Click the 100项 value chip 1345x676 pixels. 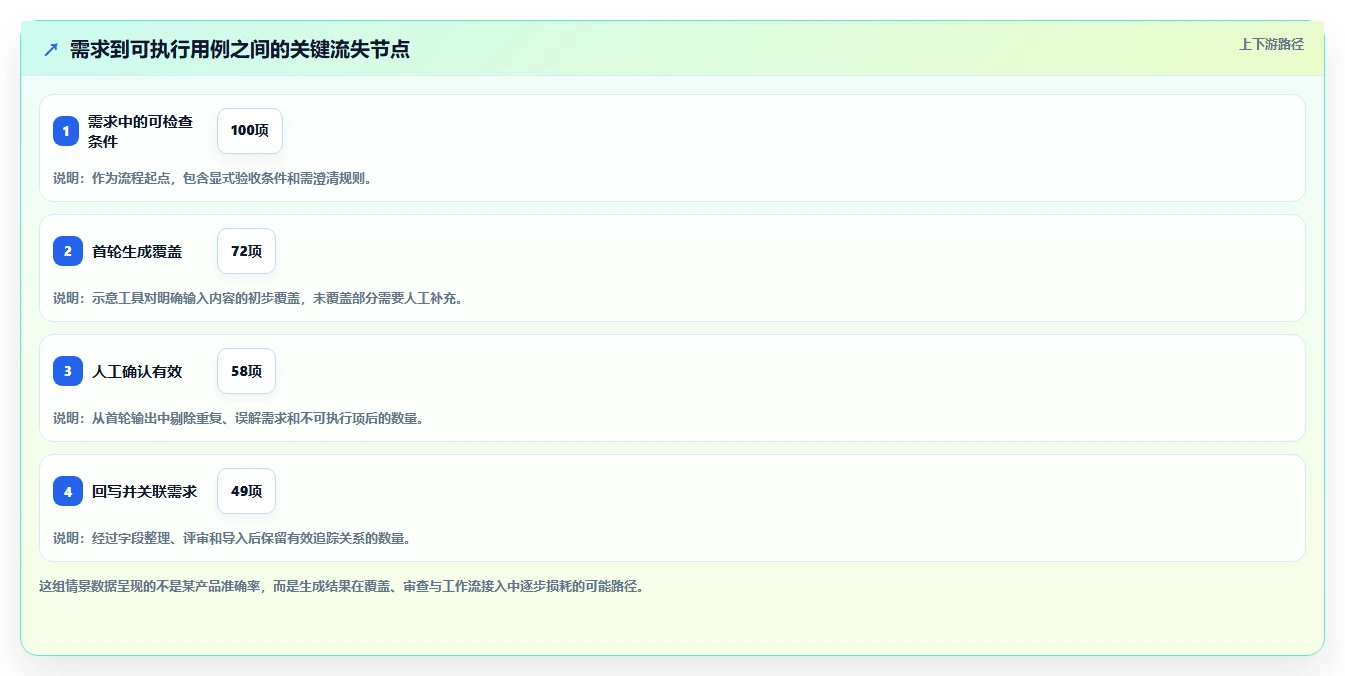coord(250,131)
